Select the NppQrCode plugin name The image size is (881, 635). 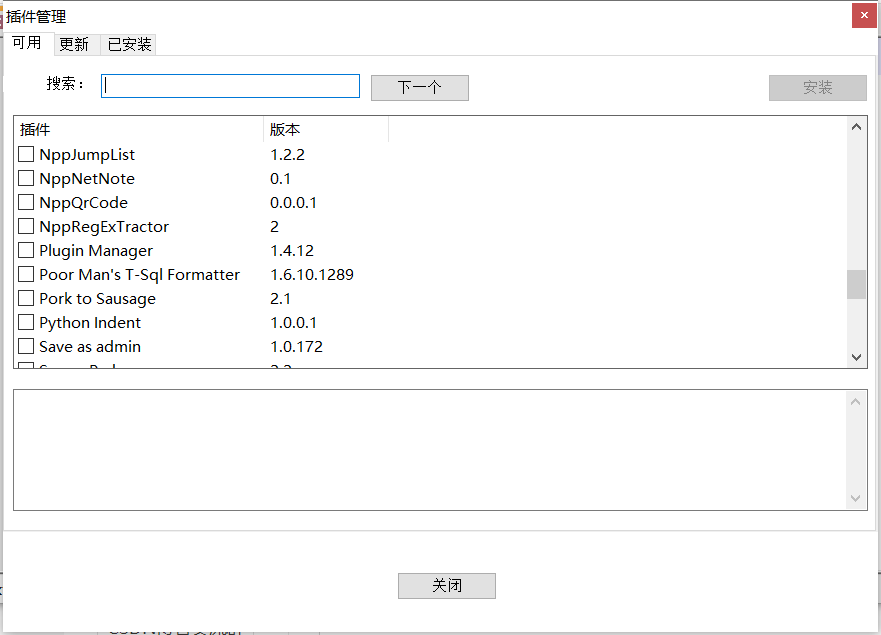[x=84, y=203]
